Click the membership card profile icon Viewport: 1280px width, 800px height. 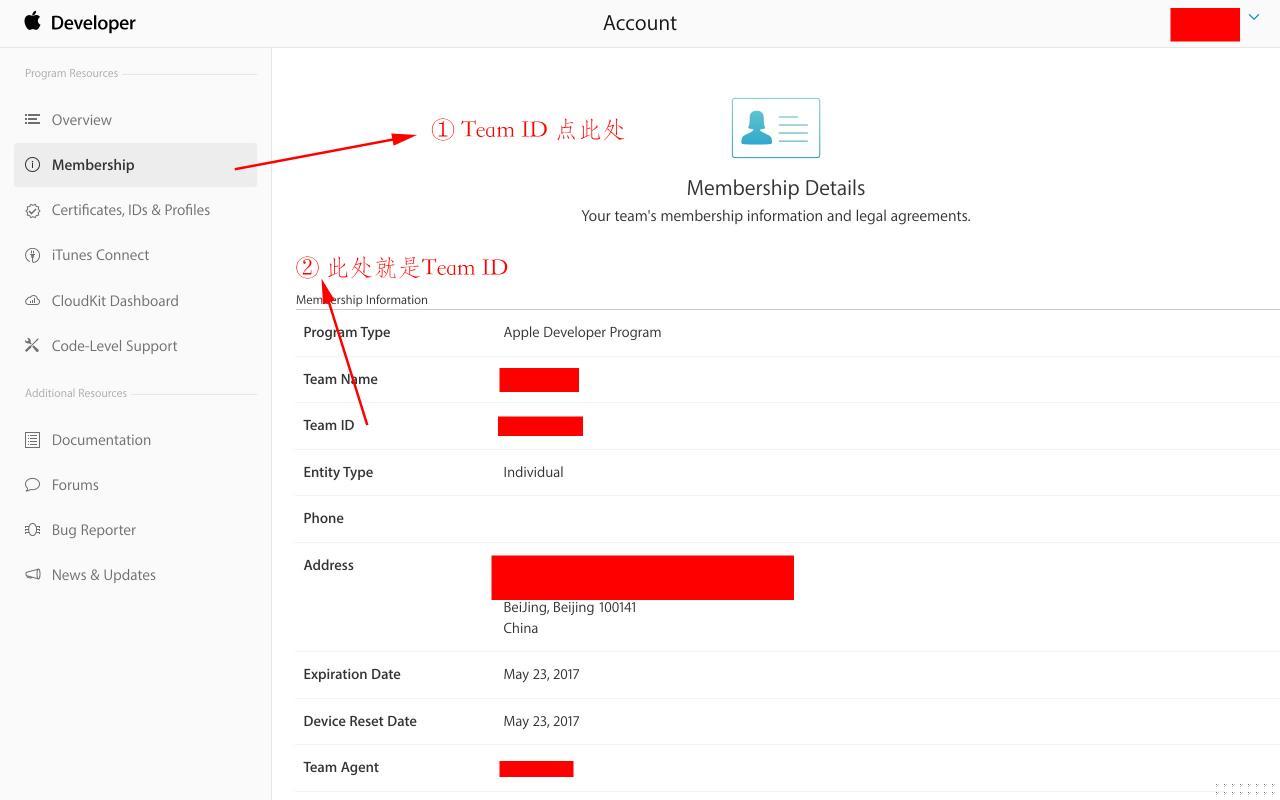(x=776, y=128)
